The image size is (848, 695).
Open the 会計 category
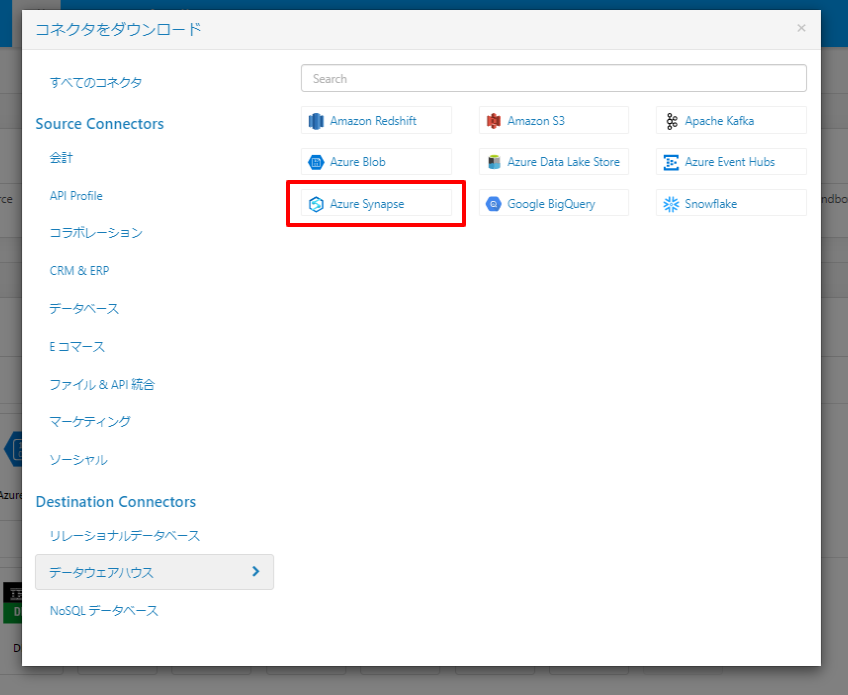pos(61,157)
